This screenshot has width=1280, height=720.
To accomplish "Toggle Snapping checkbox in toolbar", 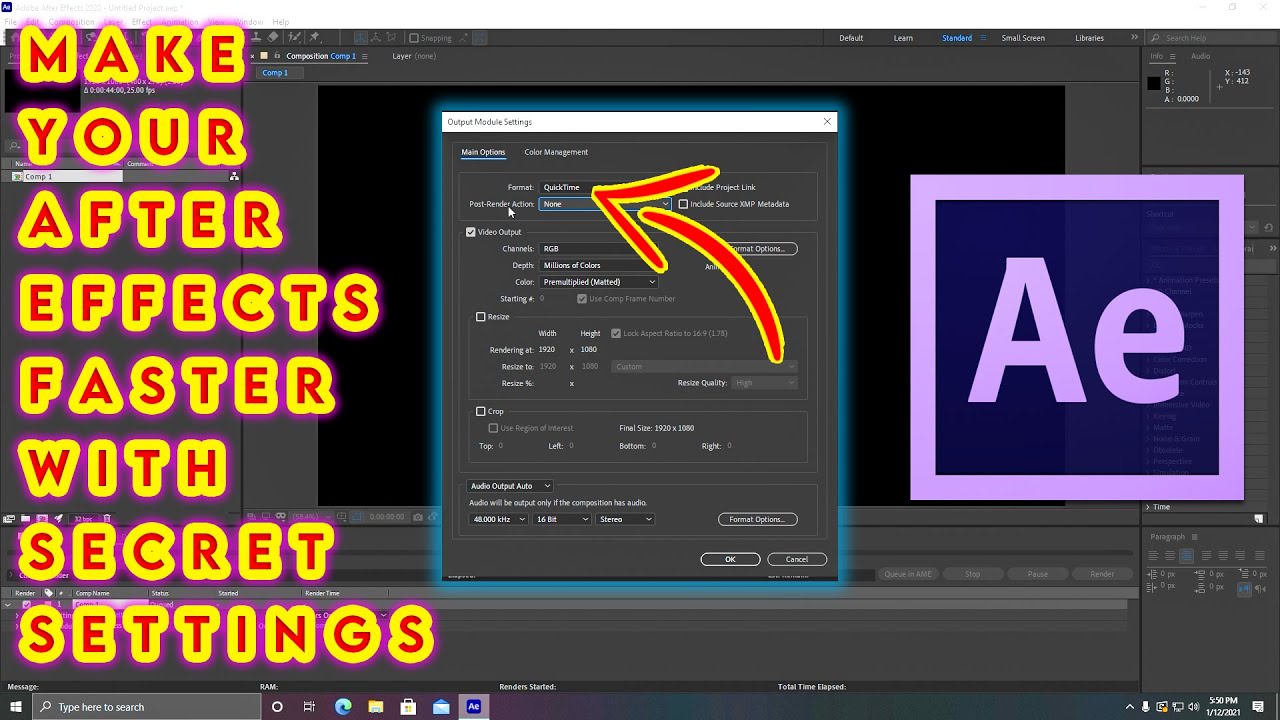I will coord(413,38).
